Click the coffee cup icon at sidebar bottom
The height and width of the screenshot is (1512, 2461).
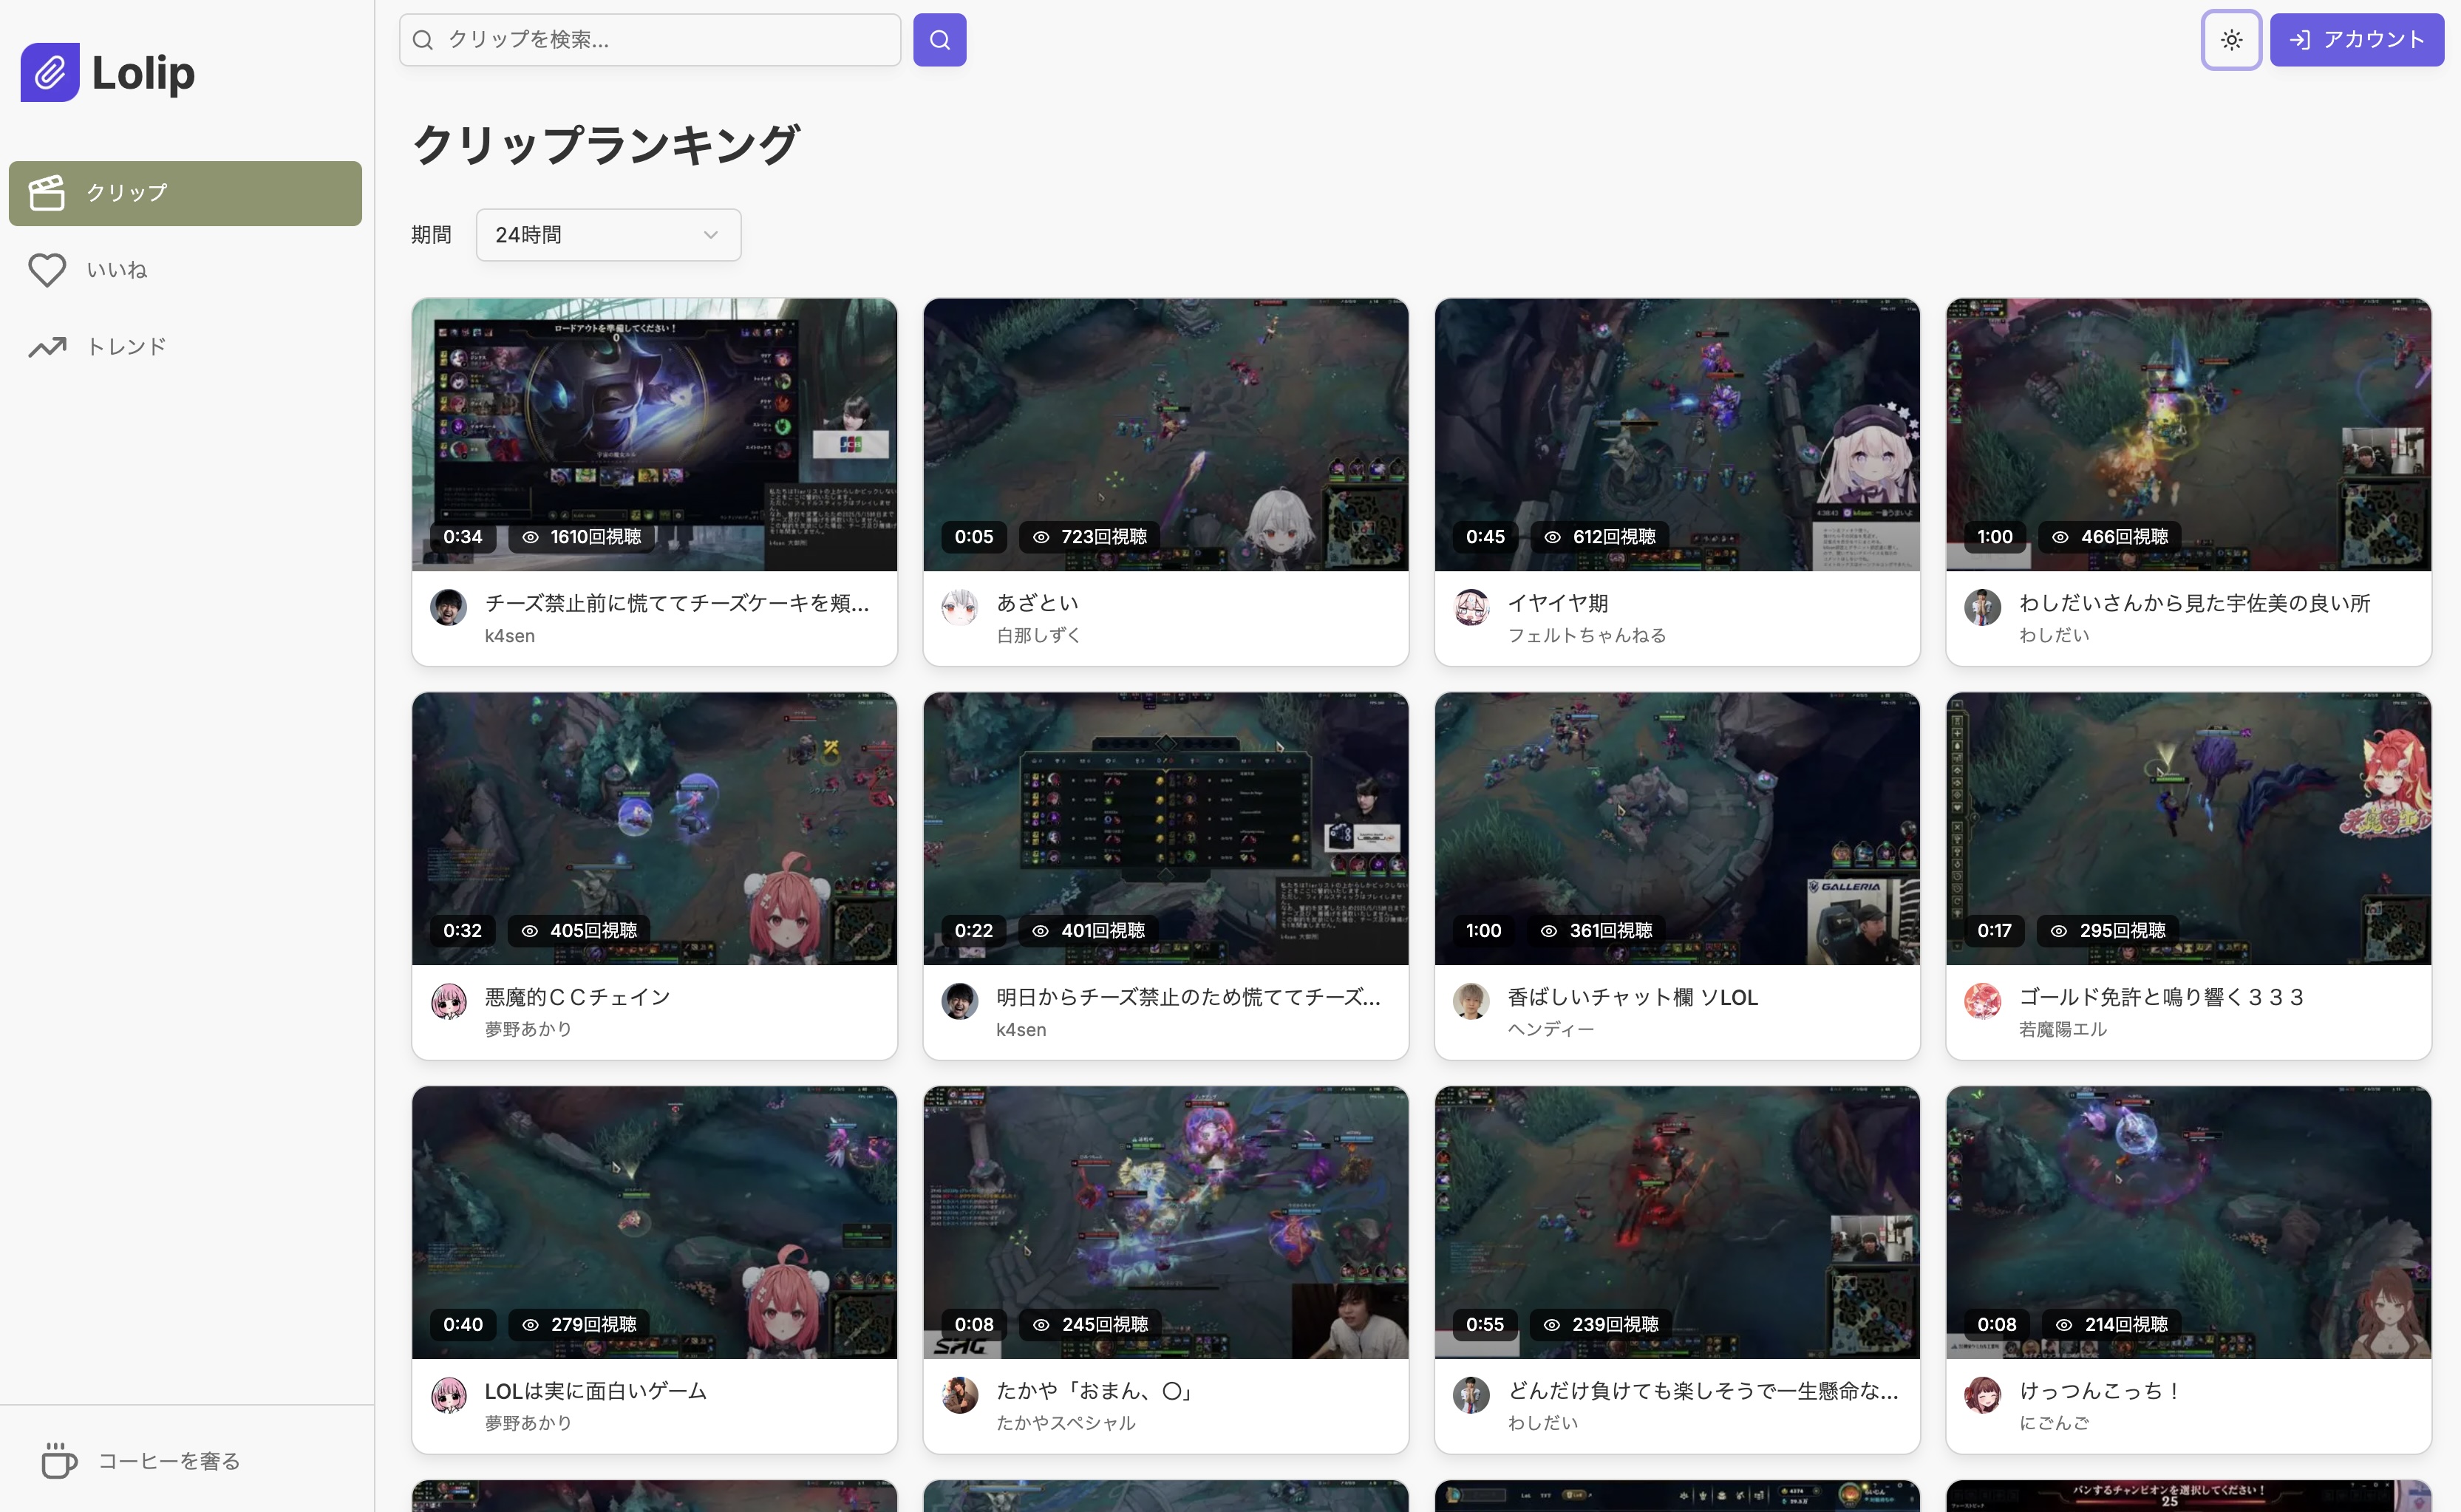59,1461
